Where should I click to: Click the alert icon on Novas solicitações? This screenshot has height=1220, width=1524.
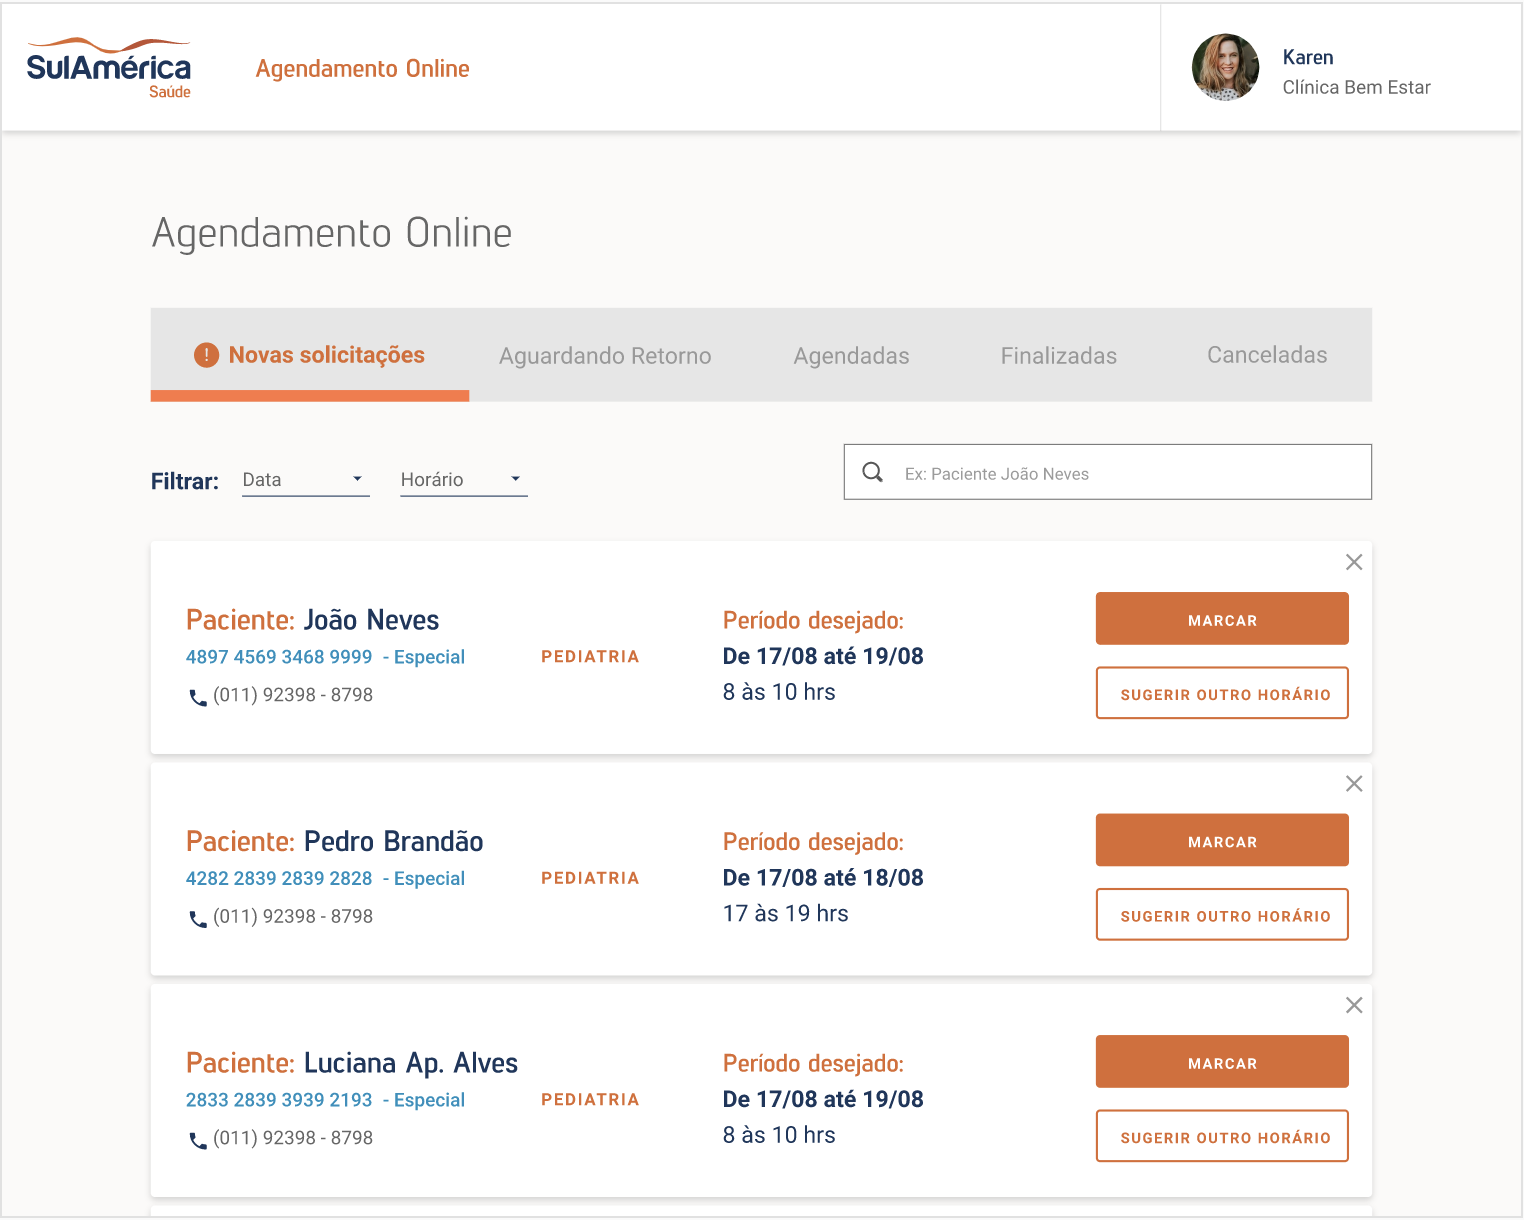206,355
